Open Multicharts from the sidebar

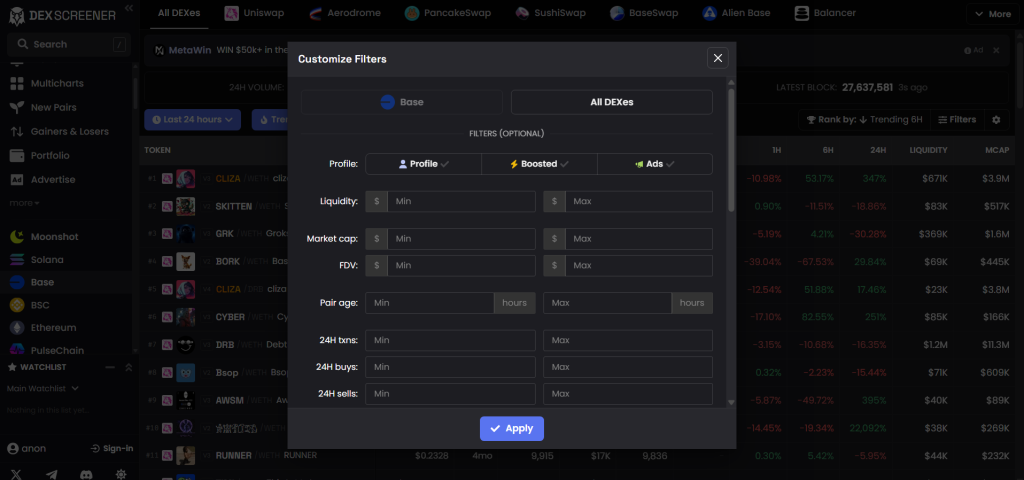[57, 84]
